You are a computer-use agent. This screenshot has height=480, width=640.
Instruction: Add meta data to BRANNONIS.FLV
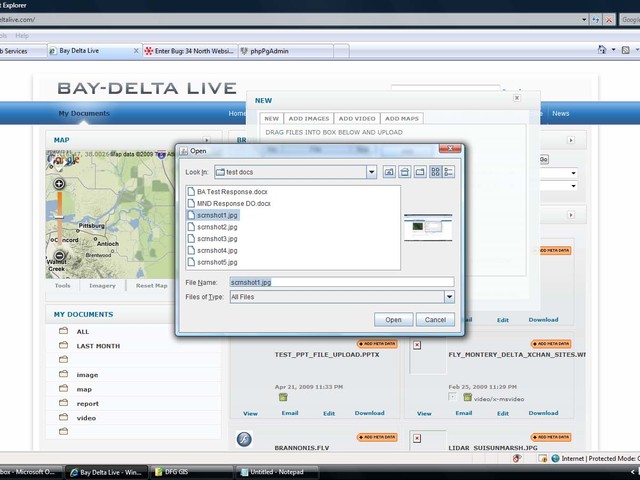point(377,437)
